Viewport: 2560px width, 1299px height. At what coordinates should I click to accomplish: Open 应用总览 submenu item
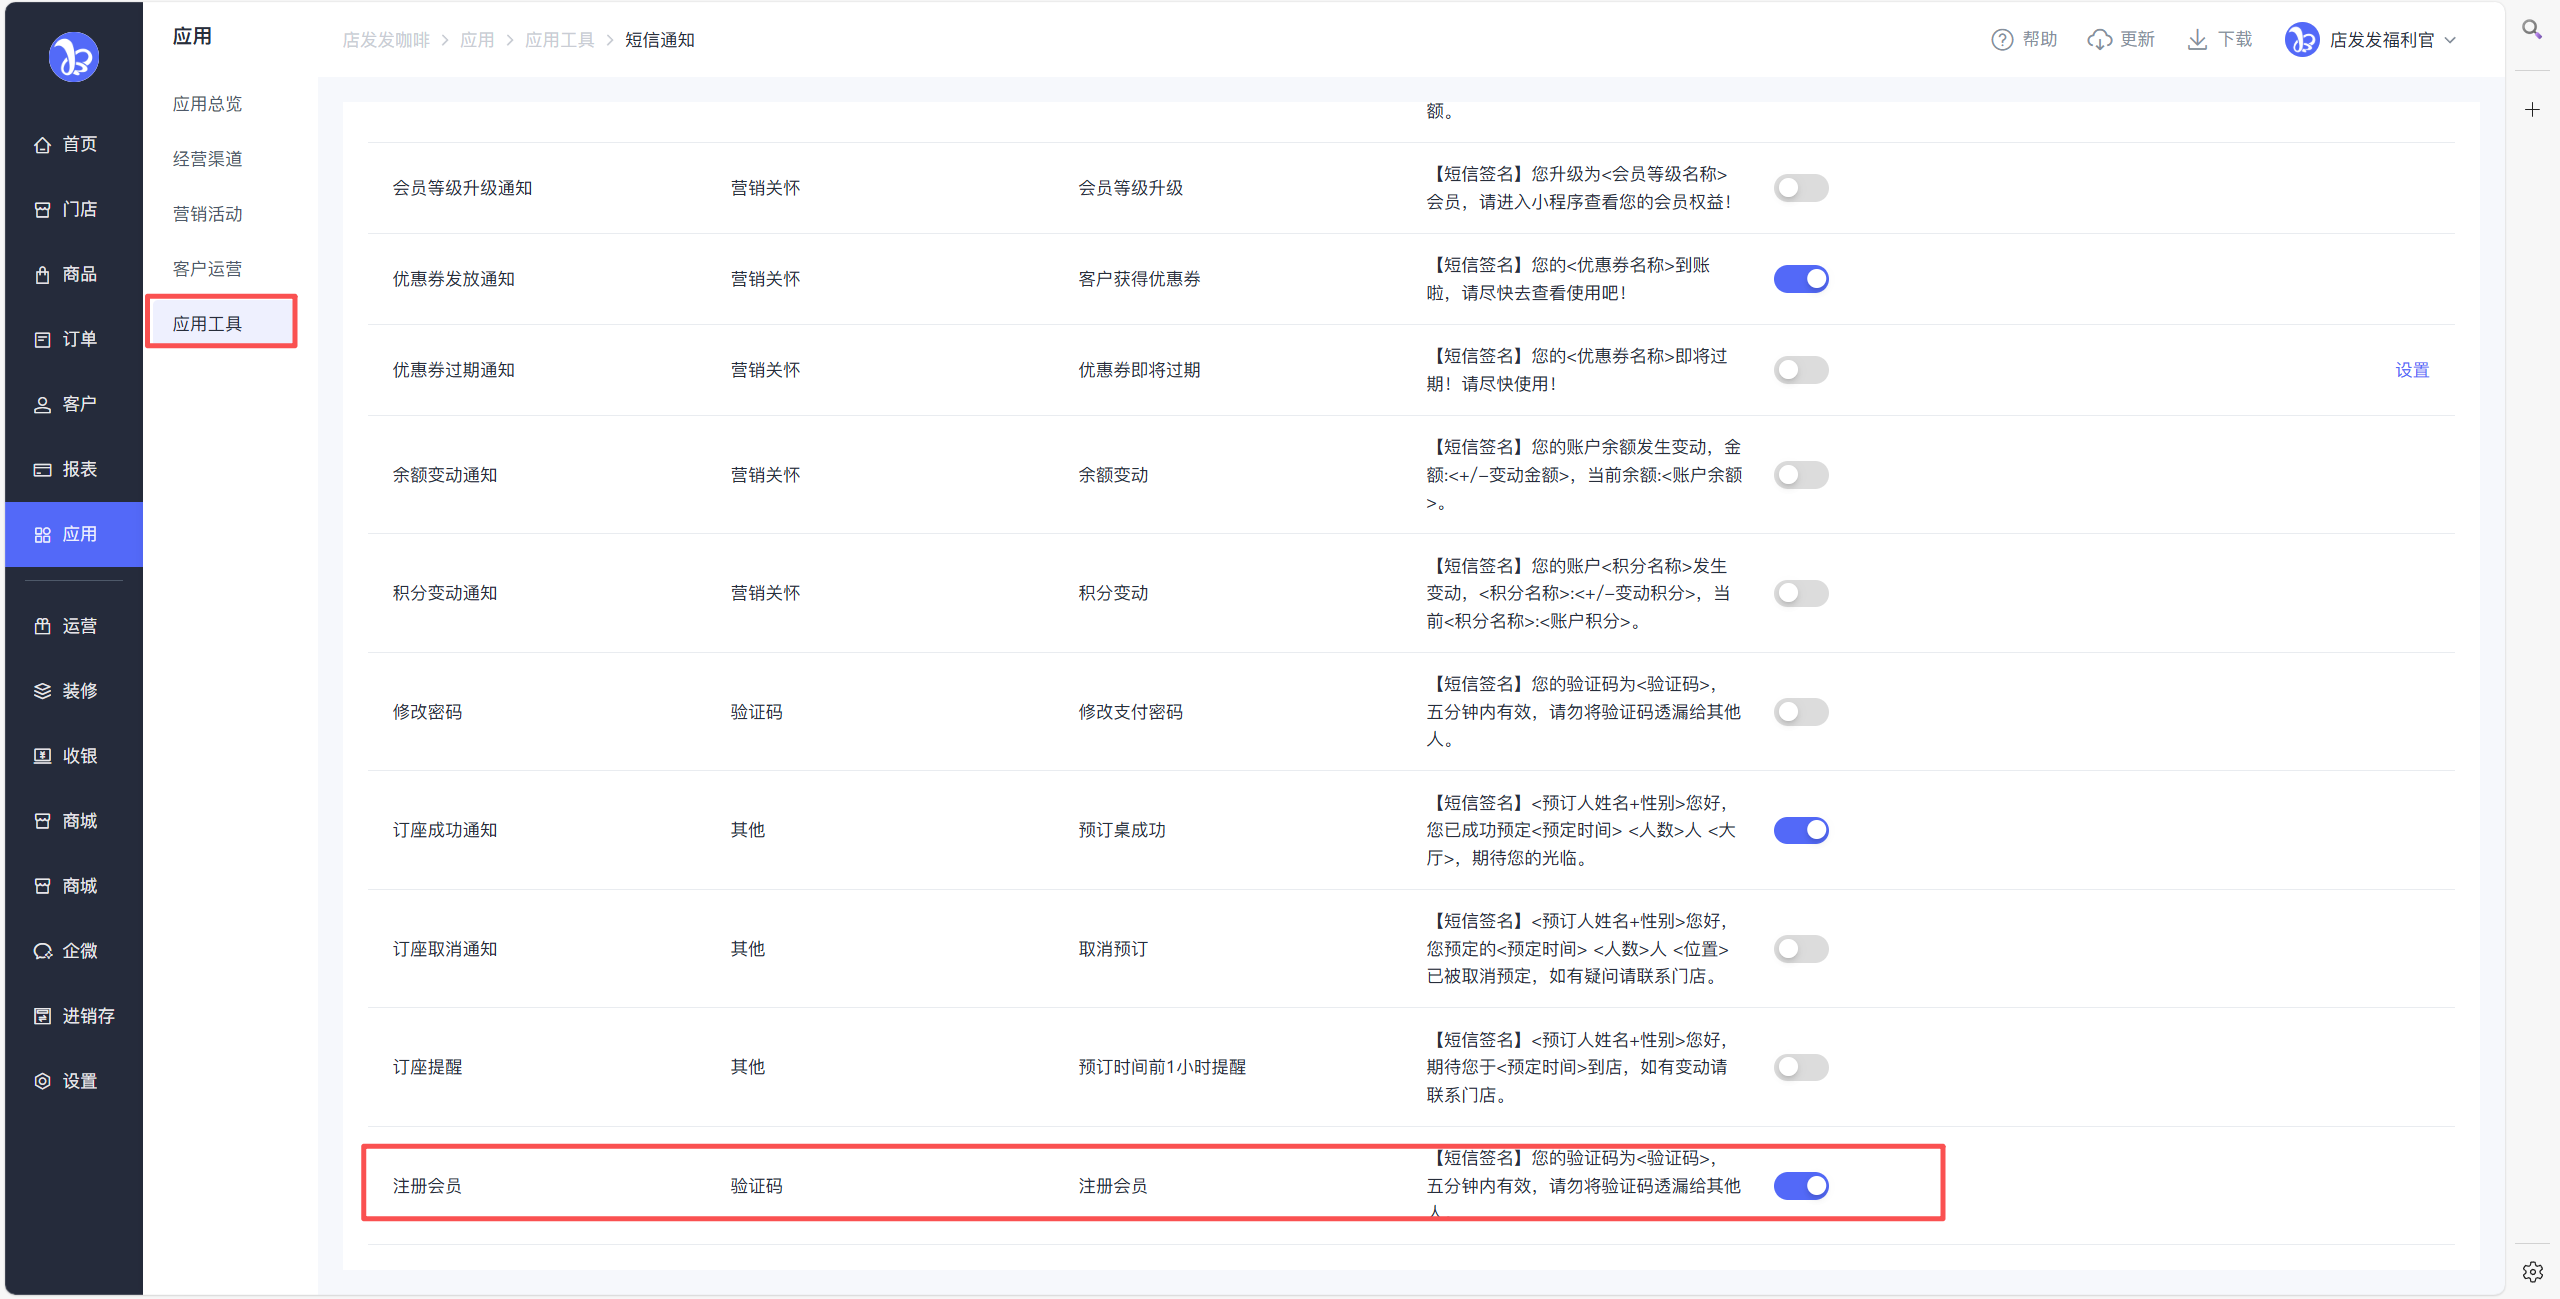(x=207, y=104)
